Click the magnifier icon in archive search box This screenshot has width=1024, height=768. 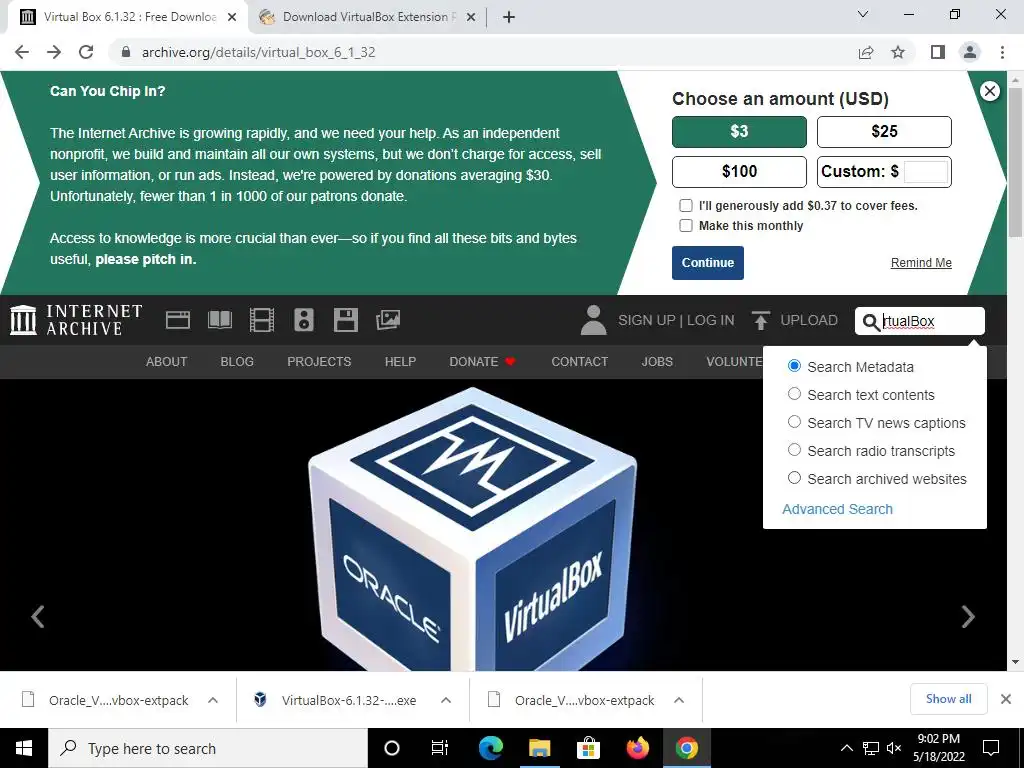[871, 321]
